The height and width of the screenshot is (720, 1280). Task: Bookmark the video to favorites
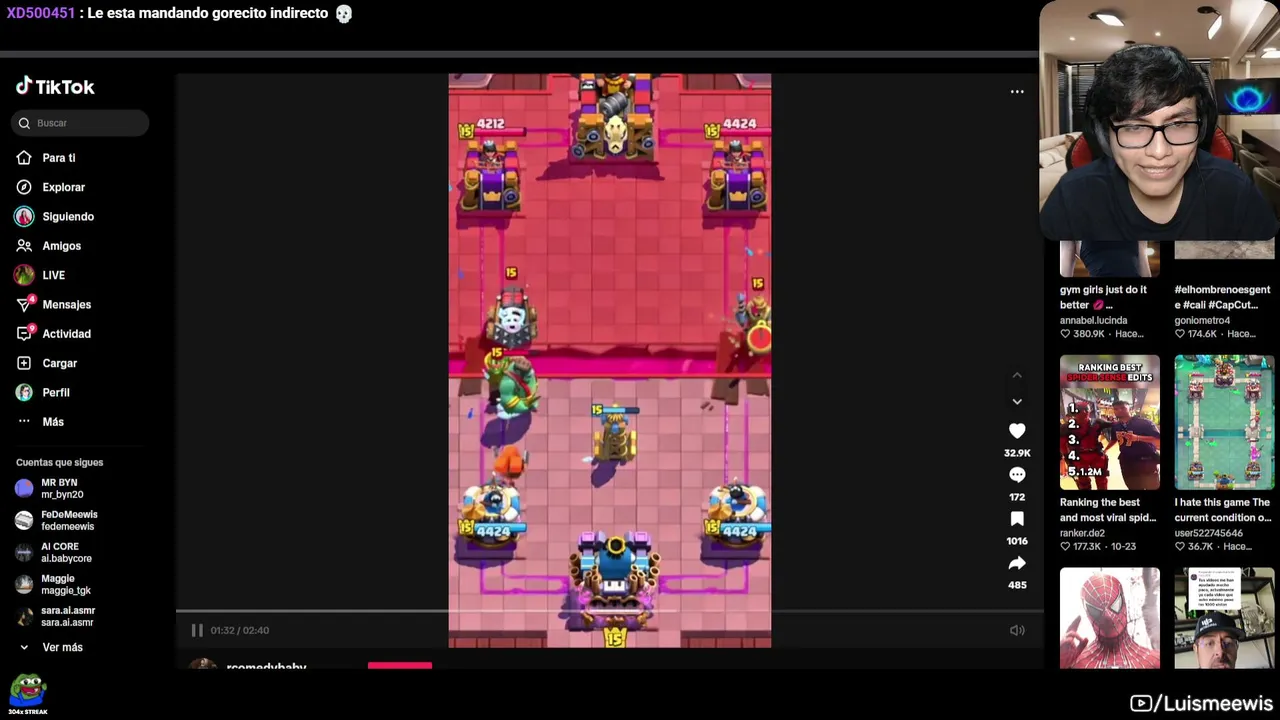(x=1017, y=518)
